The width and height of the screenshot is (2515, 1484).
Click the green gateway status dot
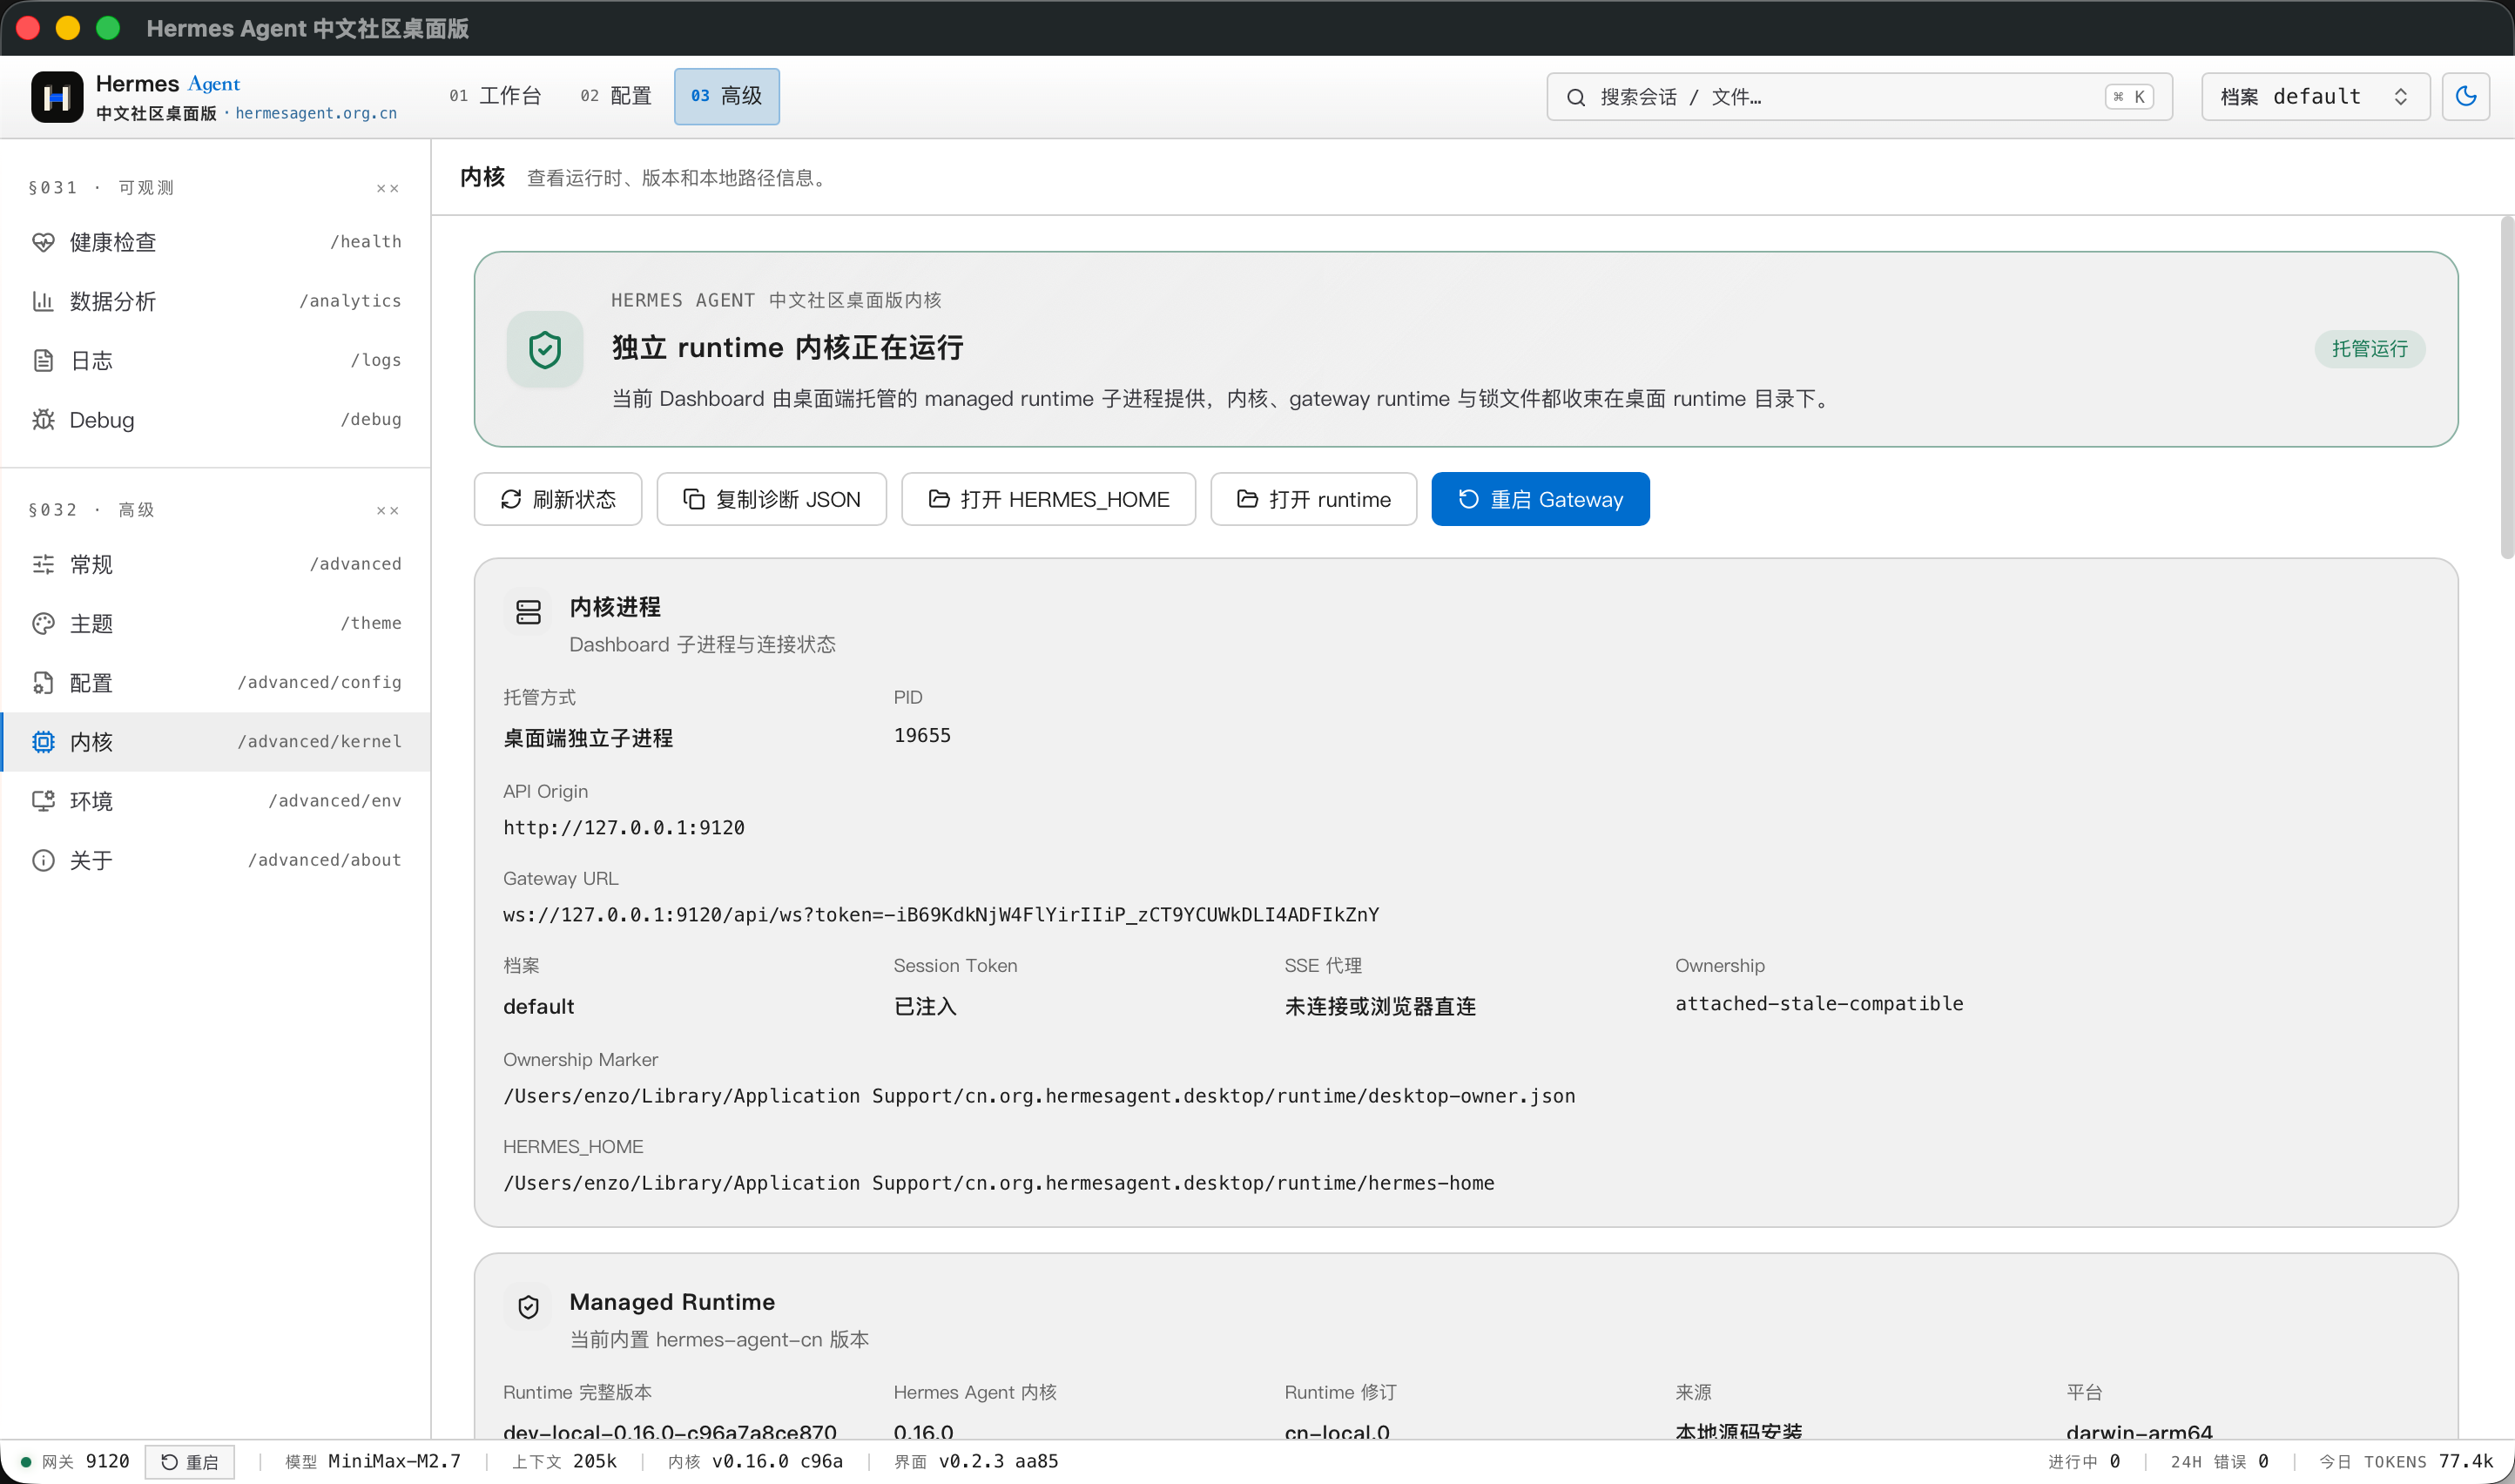click(26, 1462)
